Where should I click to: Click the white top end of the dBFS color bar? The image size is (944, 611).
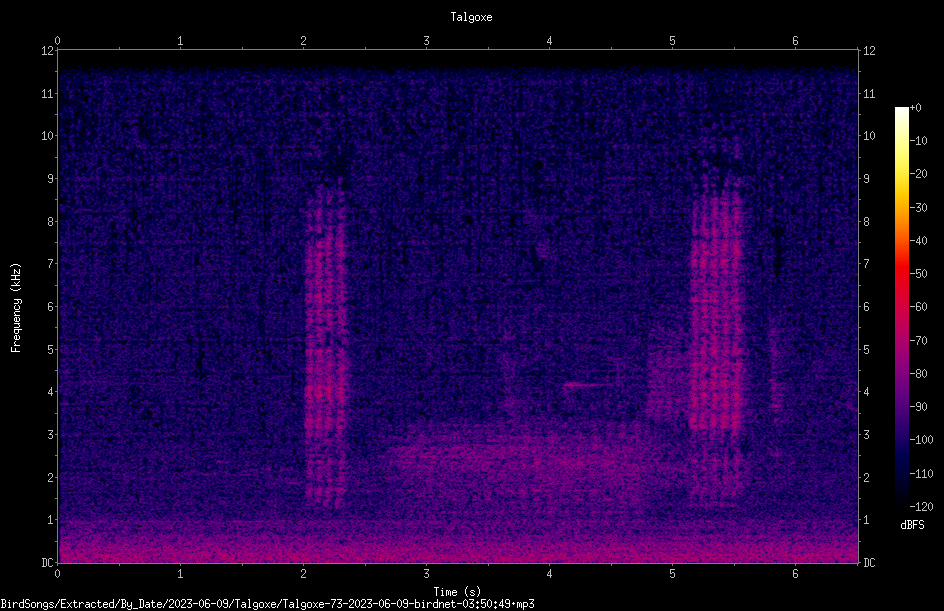point(901,111)
